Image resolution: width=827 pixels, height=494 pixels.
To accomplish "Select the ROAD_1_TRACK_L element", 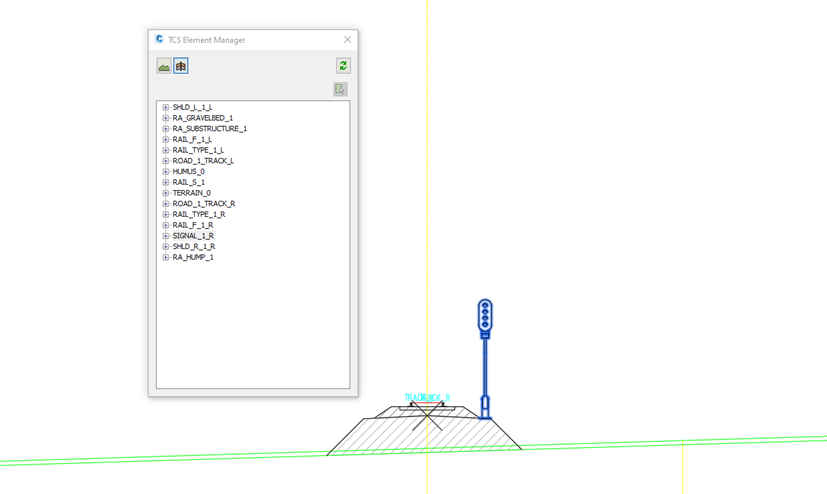I will (x=203, y=161).
